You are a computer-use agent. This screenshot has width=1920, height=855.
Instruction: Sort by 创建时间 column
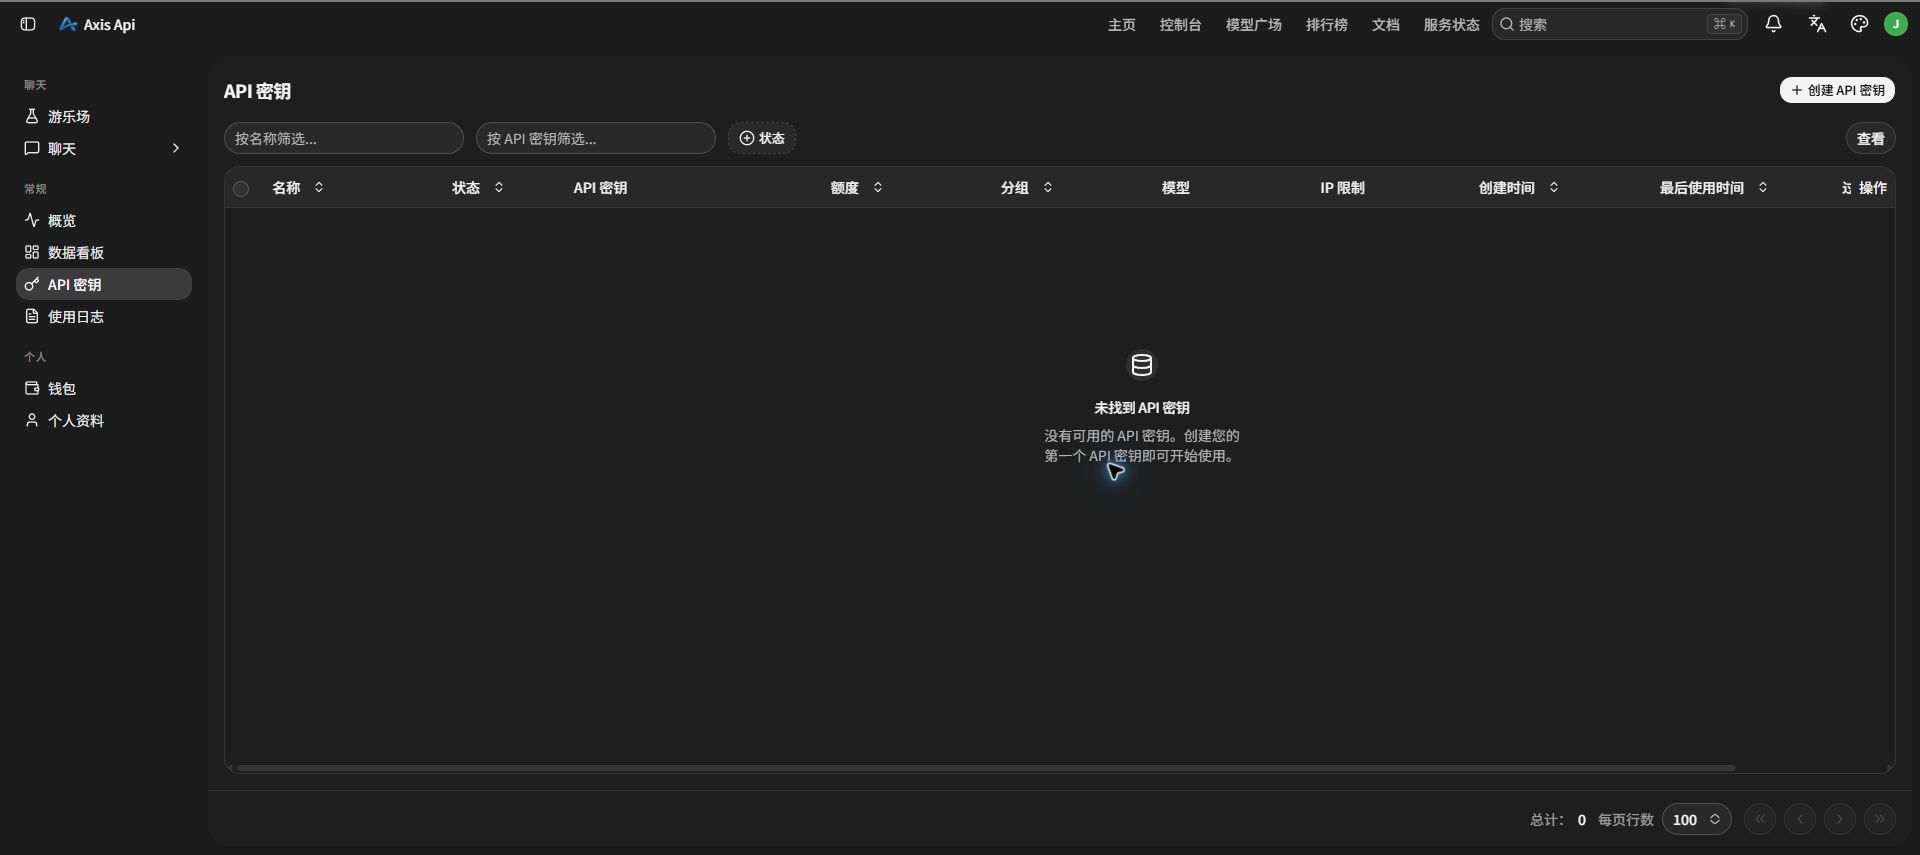coord(1518,187)
